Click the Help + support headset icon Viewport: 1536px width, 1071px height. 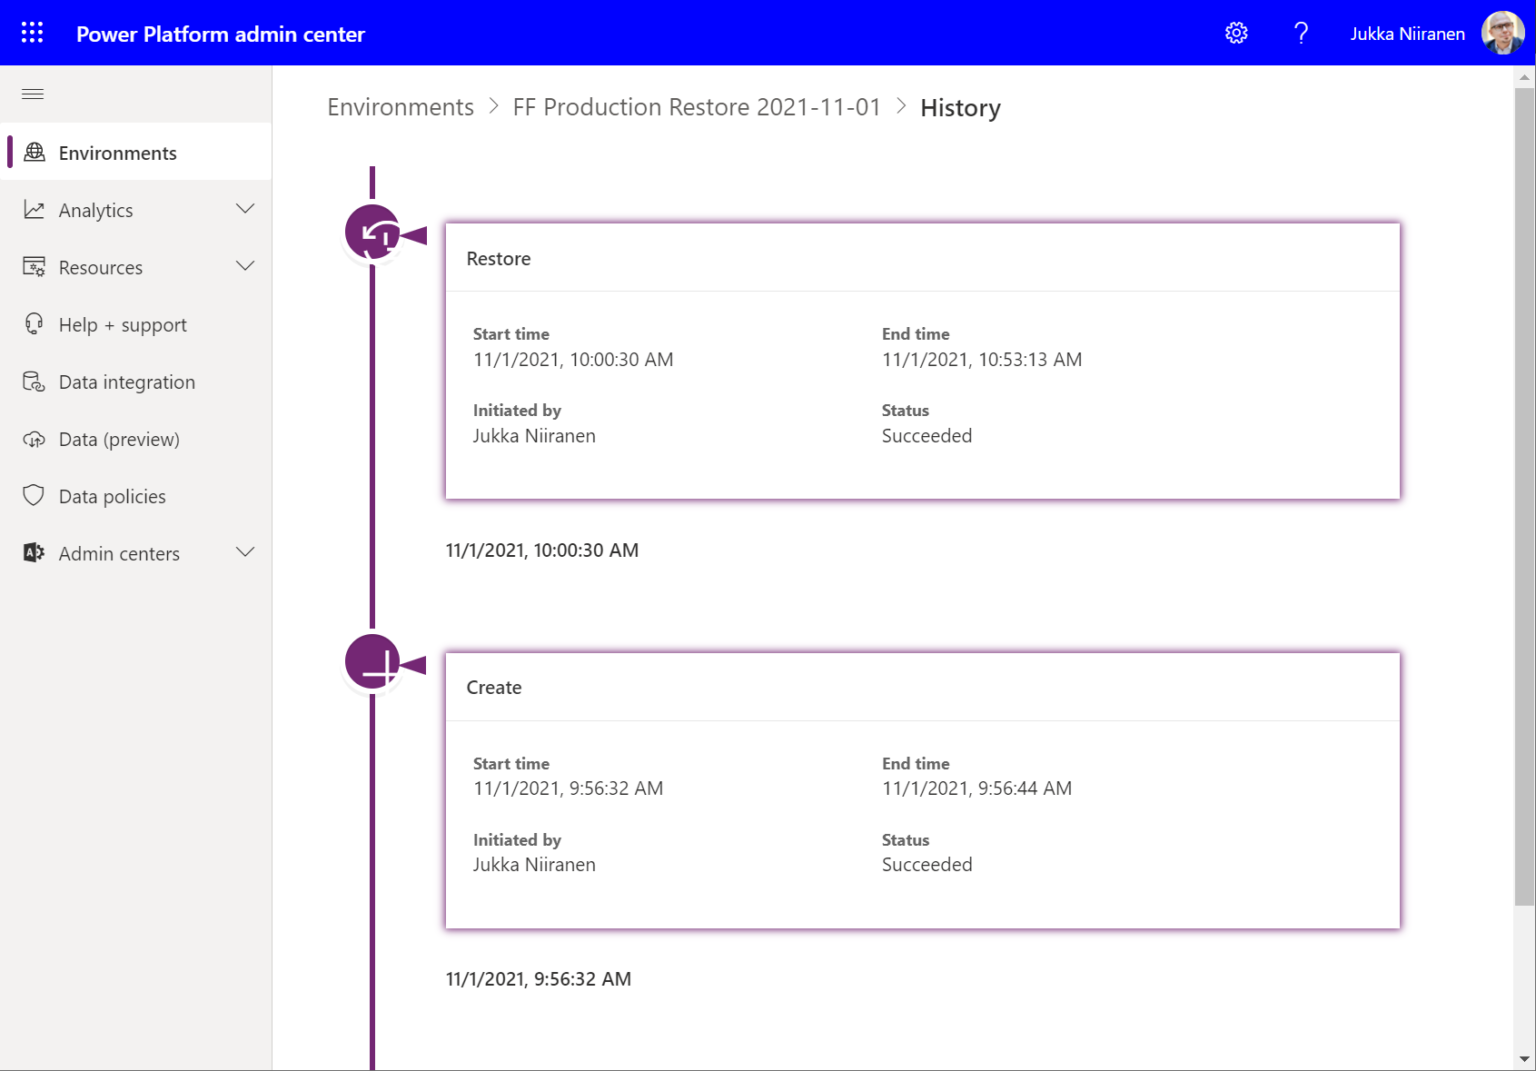tap(34, 324)
